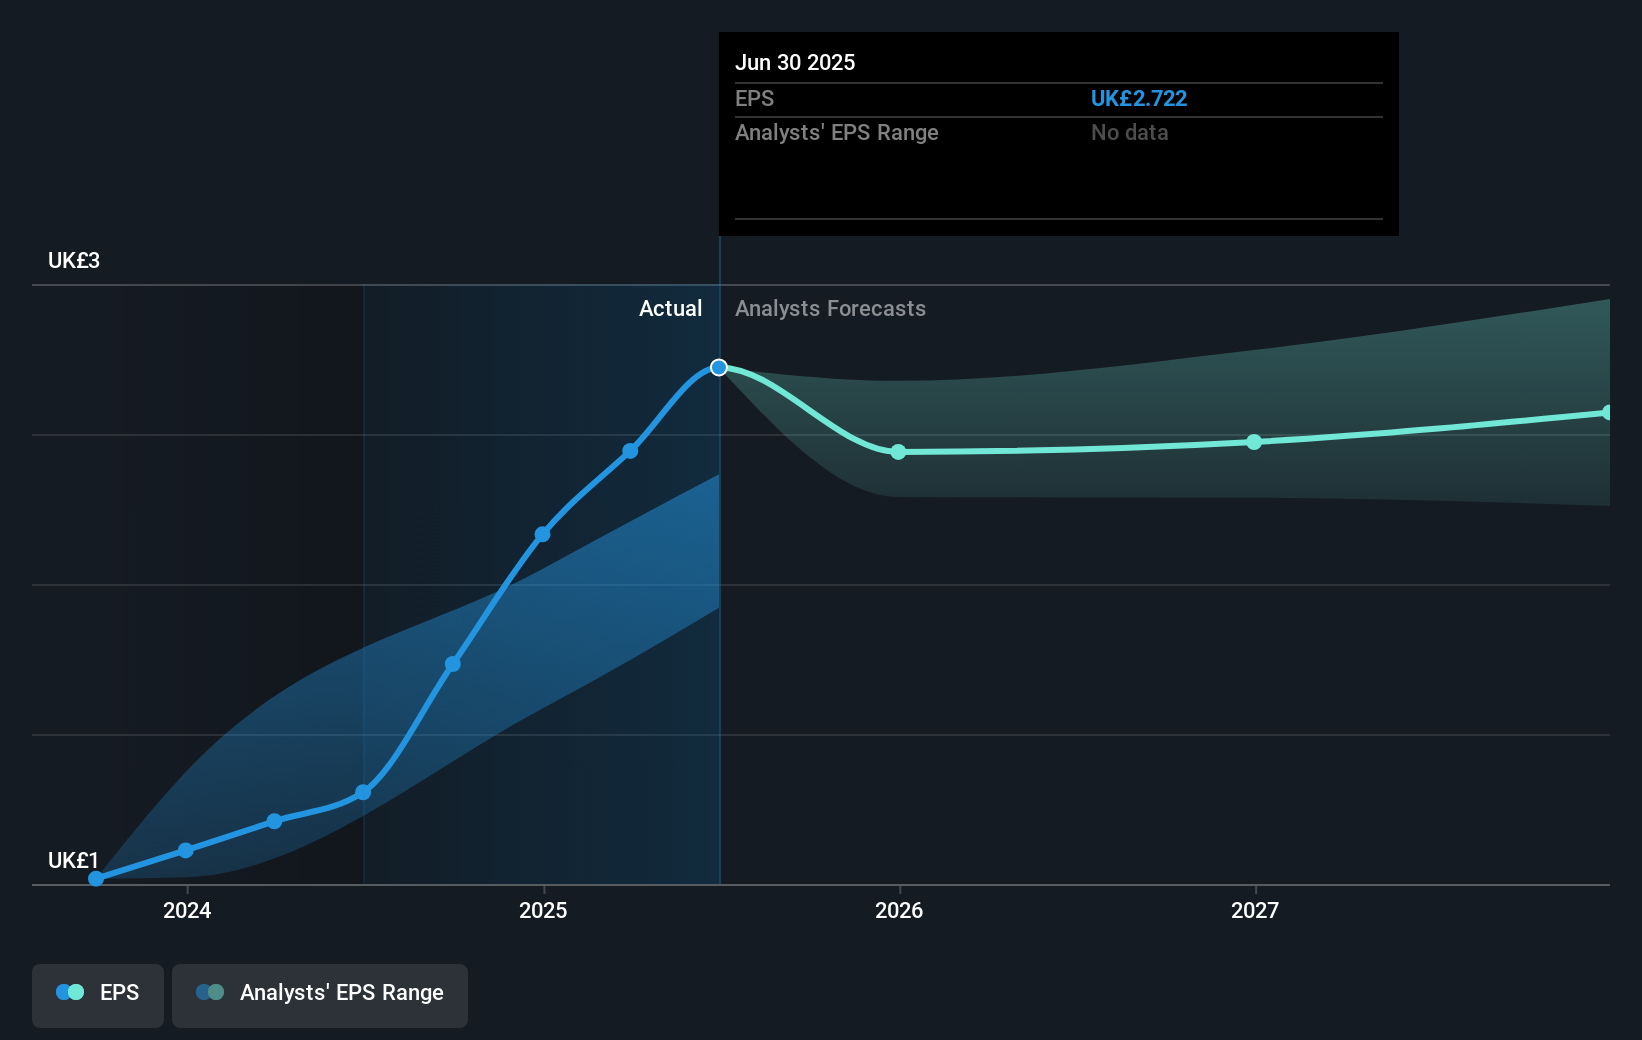Toggle the Analysts' EPS Range legend entry
Viewport: 1642px width, 1040px height.
(x=320, y=994)
